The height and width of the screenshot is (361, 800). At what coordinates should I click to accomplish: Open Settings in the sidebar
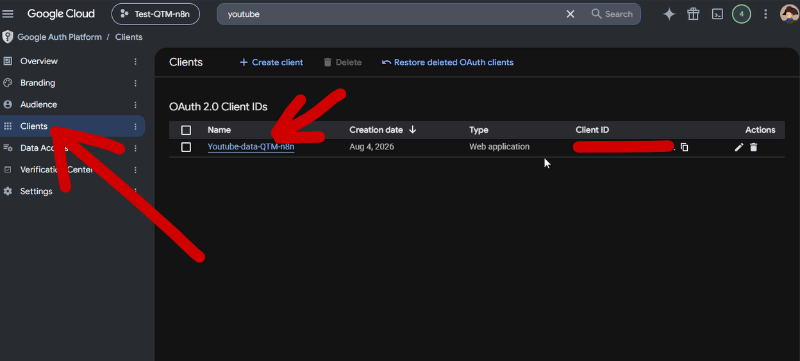point(72,191)
